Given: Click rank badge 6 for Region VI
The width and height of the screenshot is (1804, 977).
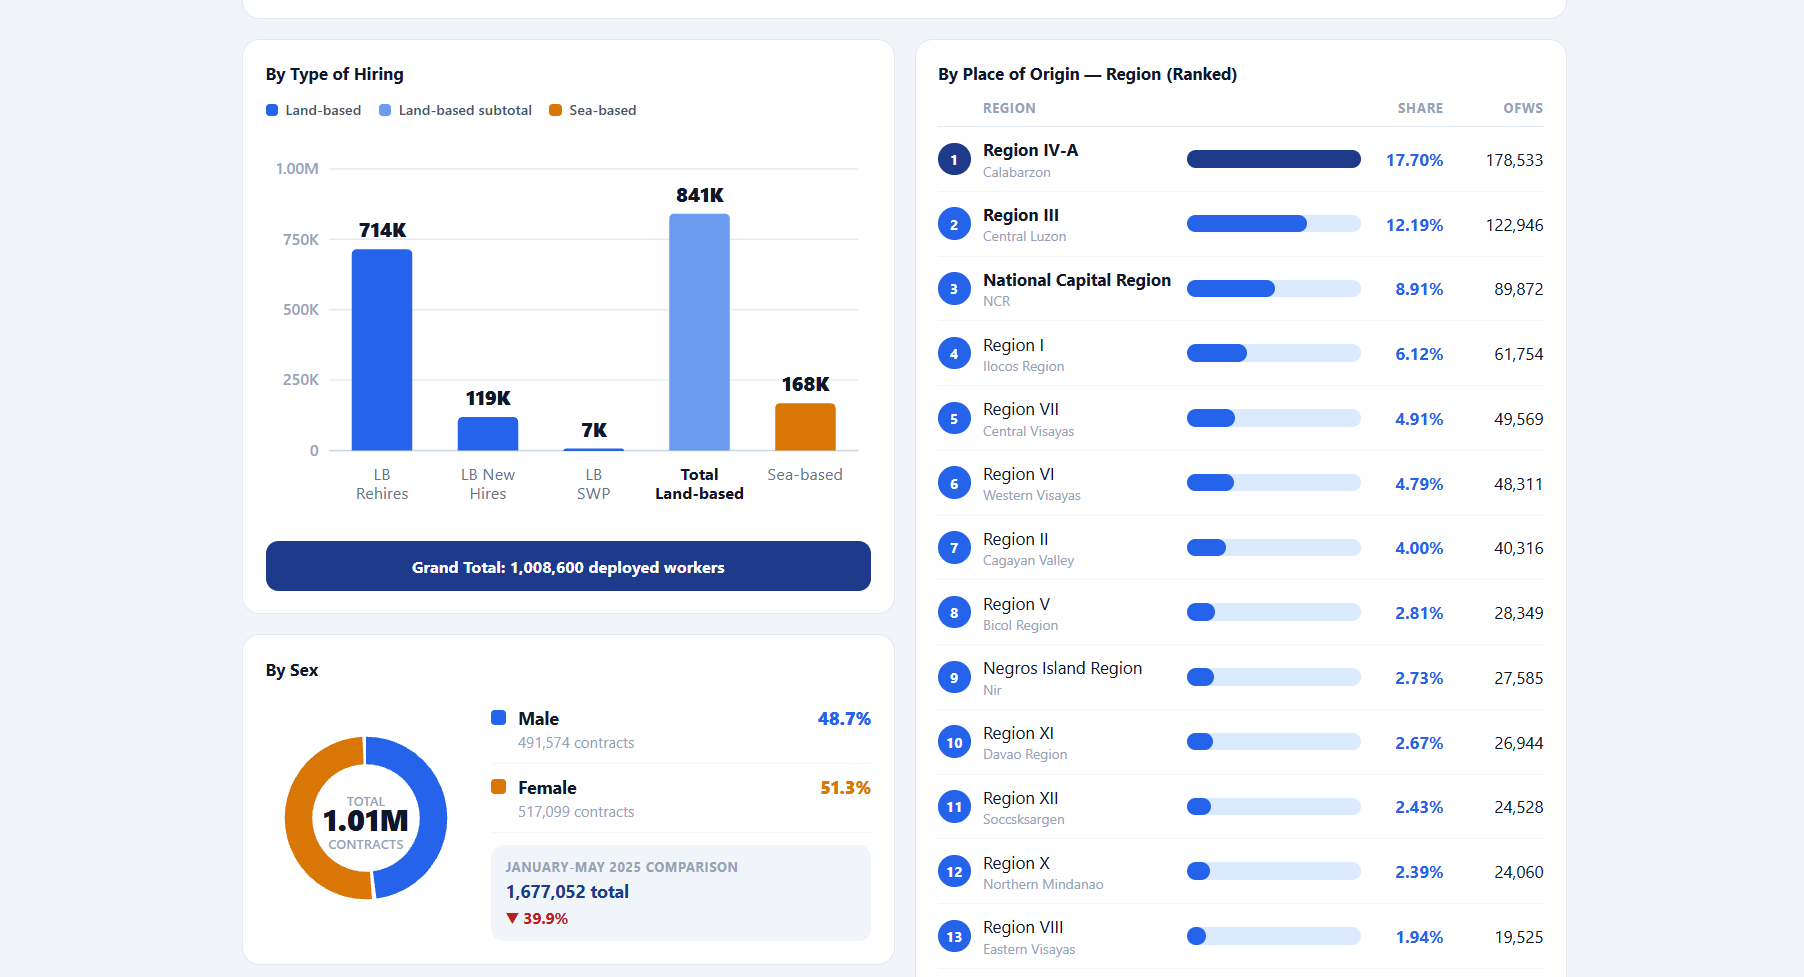Looking at the screenshot, I should click(954, 483).
